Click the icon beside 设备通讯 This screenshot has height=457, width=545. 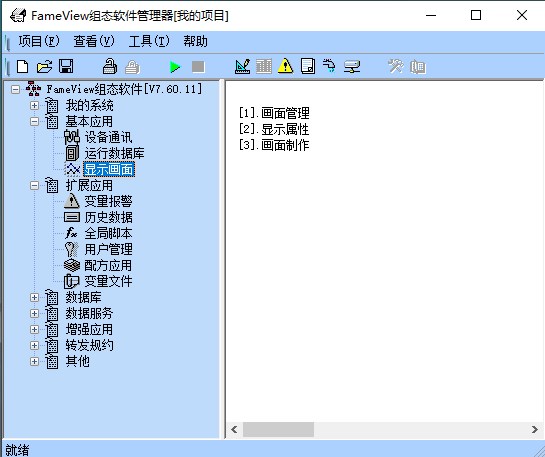(x=72, y=137)
